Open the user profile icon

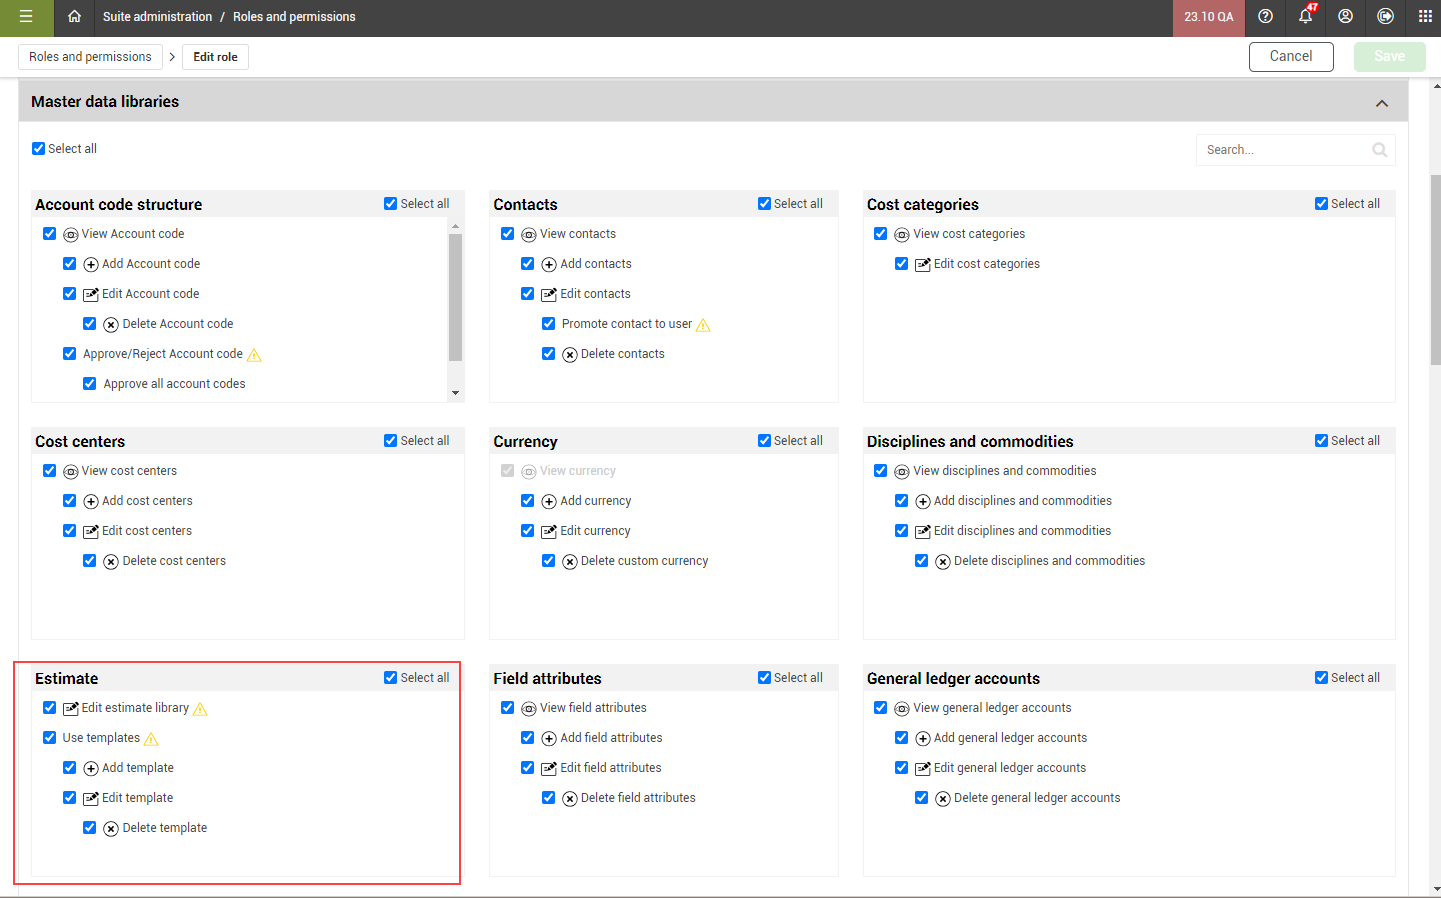pyautogui.click(x=1345, y=17)
